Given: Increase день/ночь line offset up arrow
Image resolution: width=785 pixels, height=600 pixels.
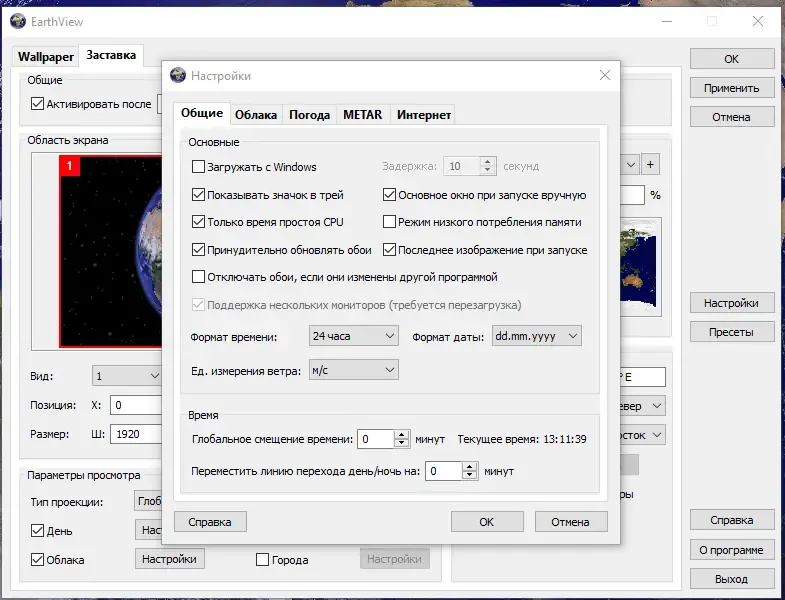Looking at the screenshot, I should [469, 467].
